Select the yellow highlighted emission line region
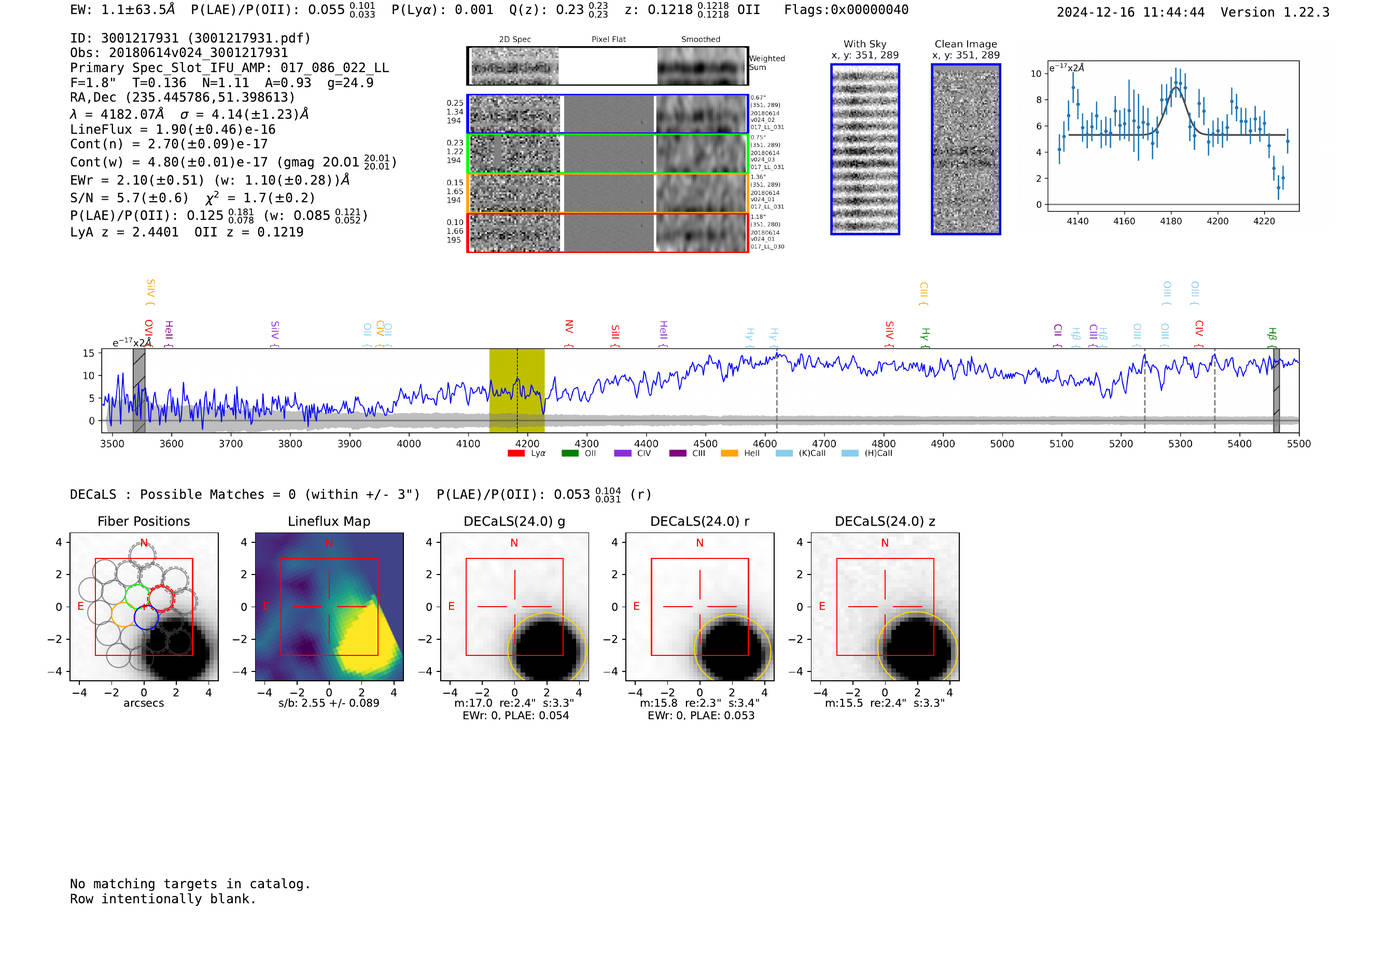 (516, 390)
